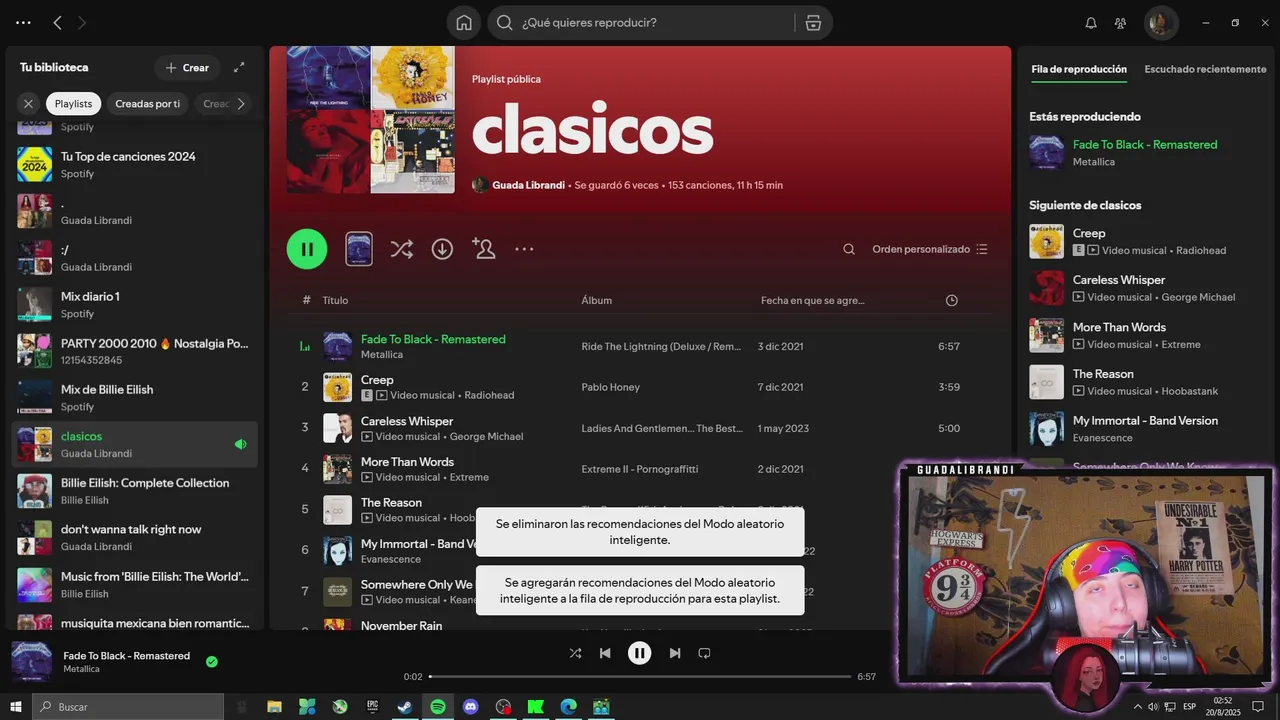Toggle the 'Creadas por ti' filter chip
This screenshot has height=720, width=1280.
point(148,103)
